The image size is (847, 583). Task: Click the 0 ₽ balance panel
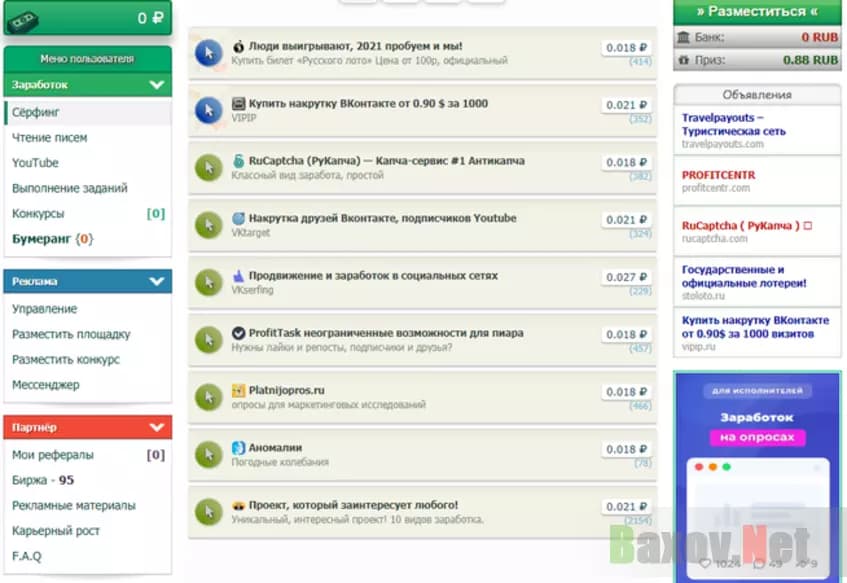pos(87,18)
